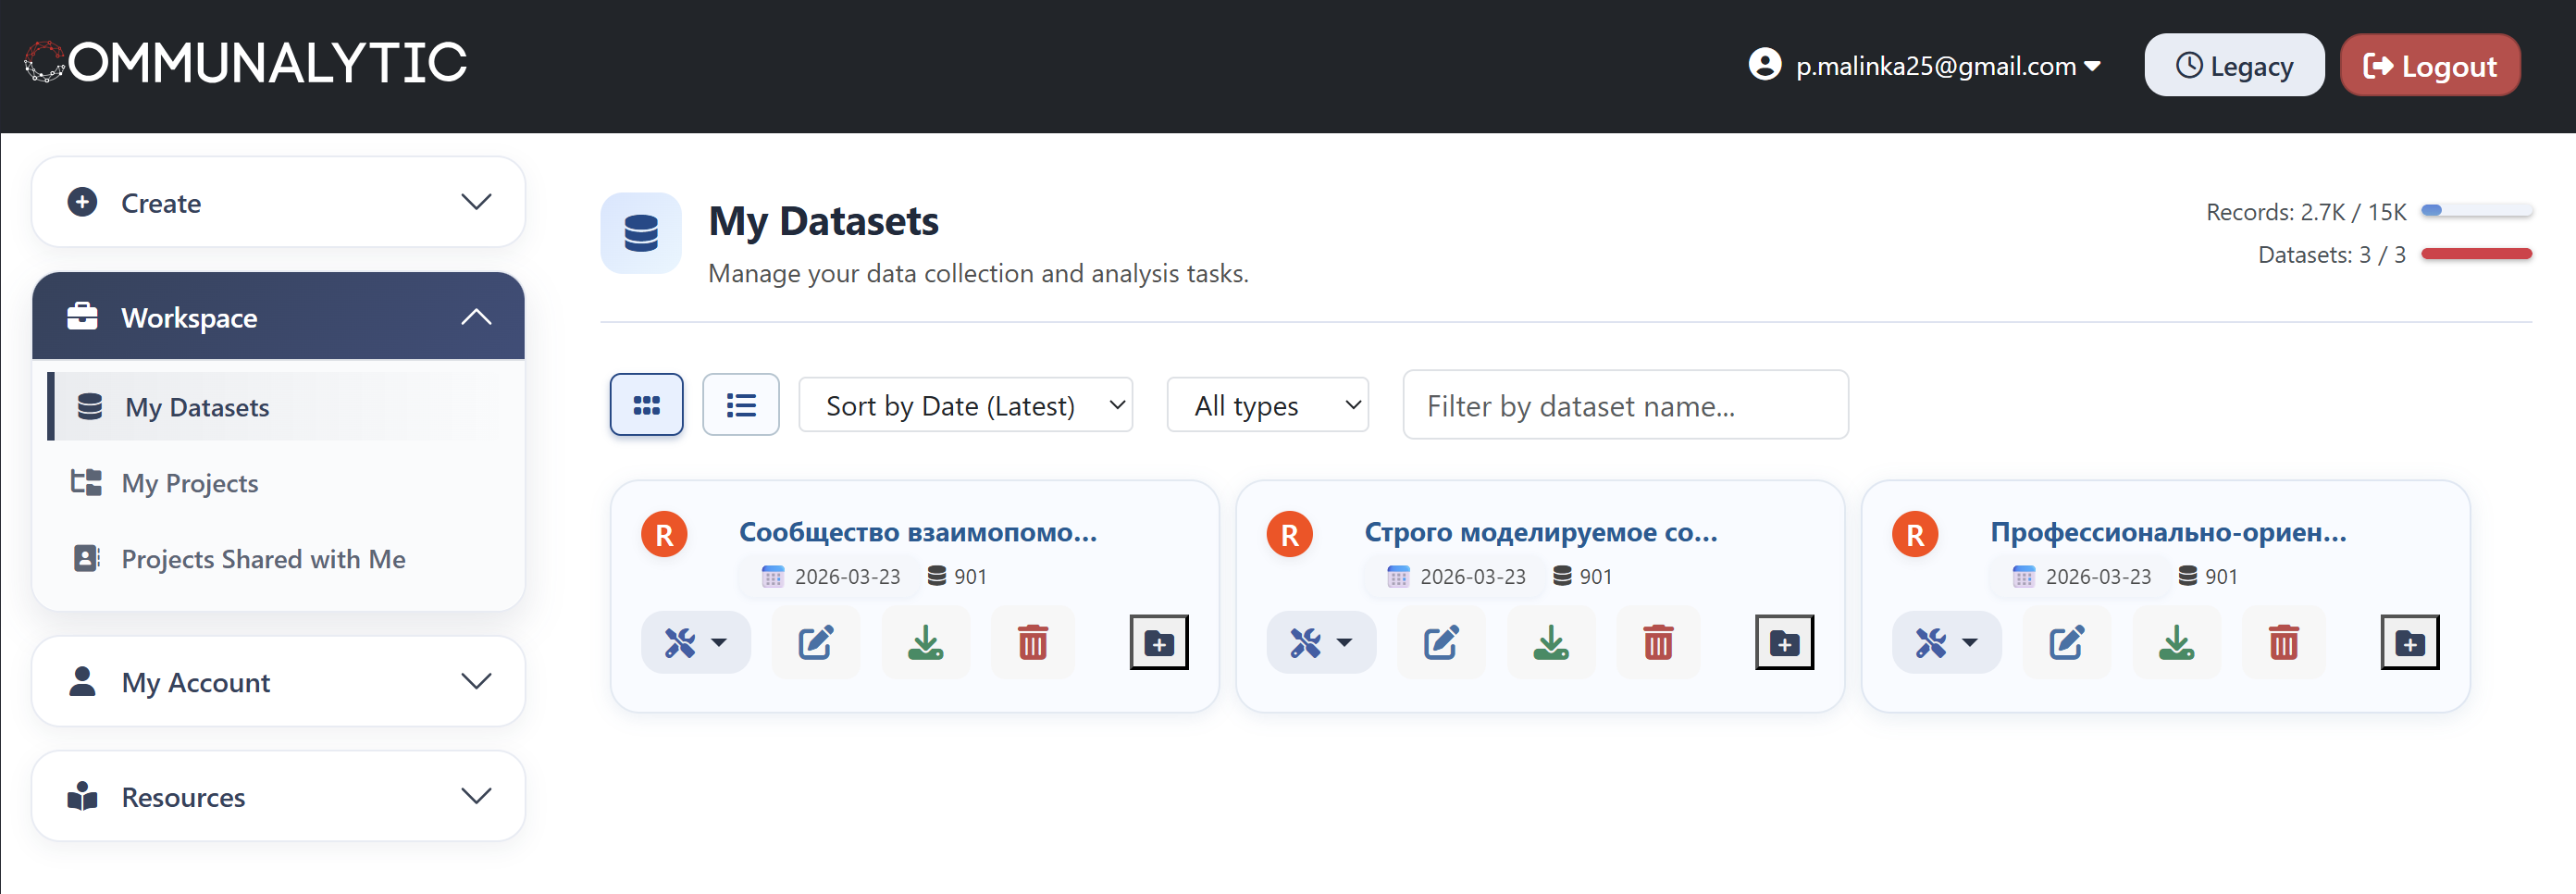Click the Legacy button in the header
The width and height of the screenshot is (2576, 894).
pos(2233,66)
